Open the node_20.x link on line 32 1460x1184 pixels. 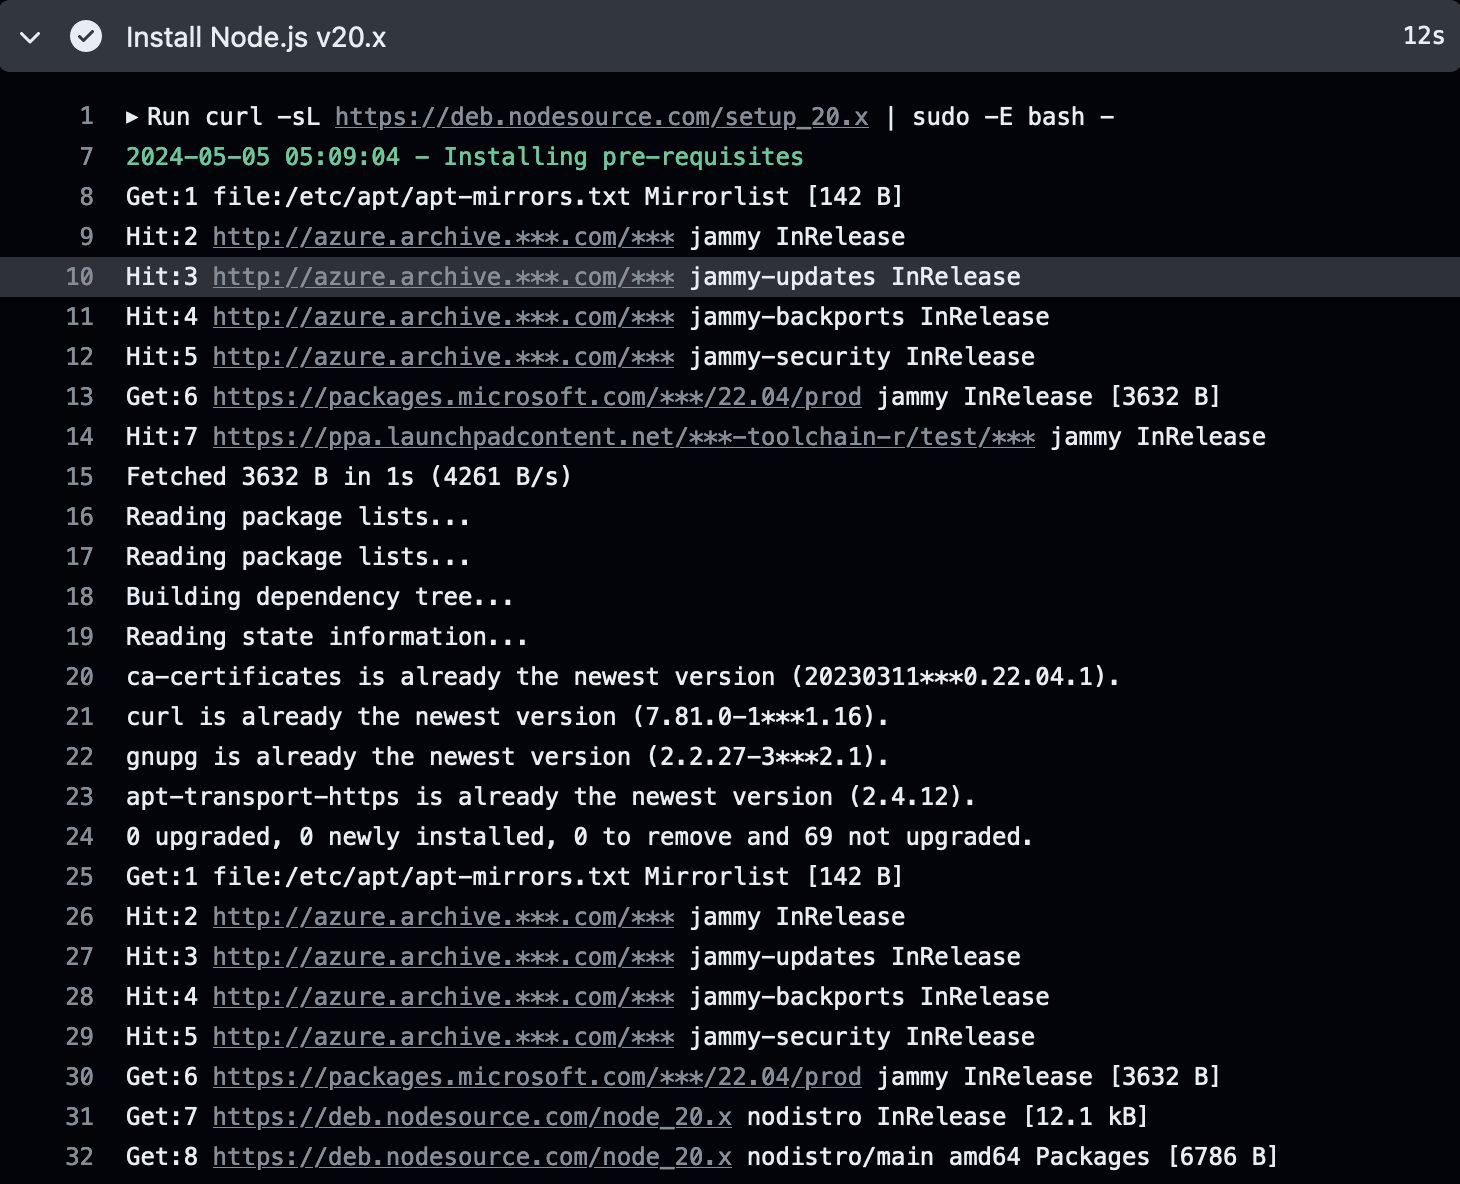point(472,1157)
